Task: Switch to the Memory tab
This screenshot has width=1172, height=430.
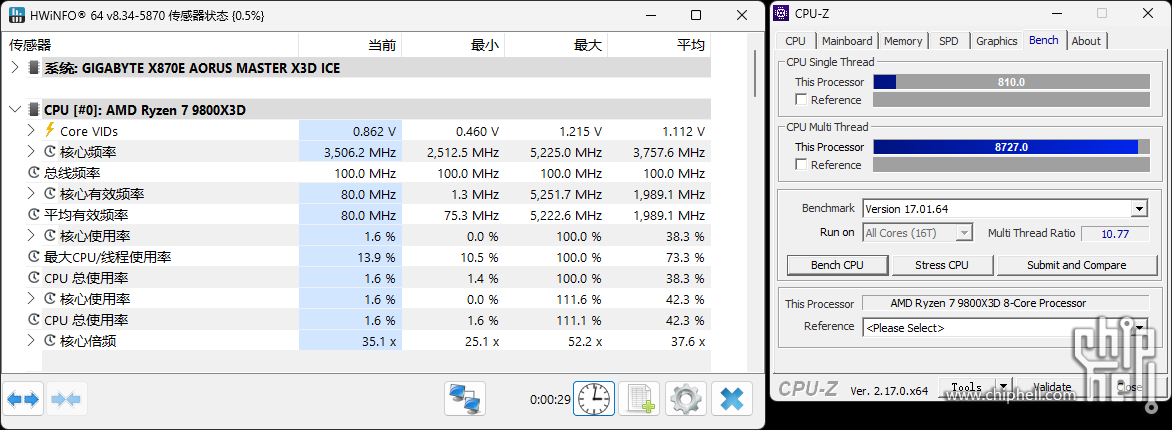Action: coord(903,41)
